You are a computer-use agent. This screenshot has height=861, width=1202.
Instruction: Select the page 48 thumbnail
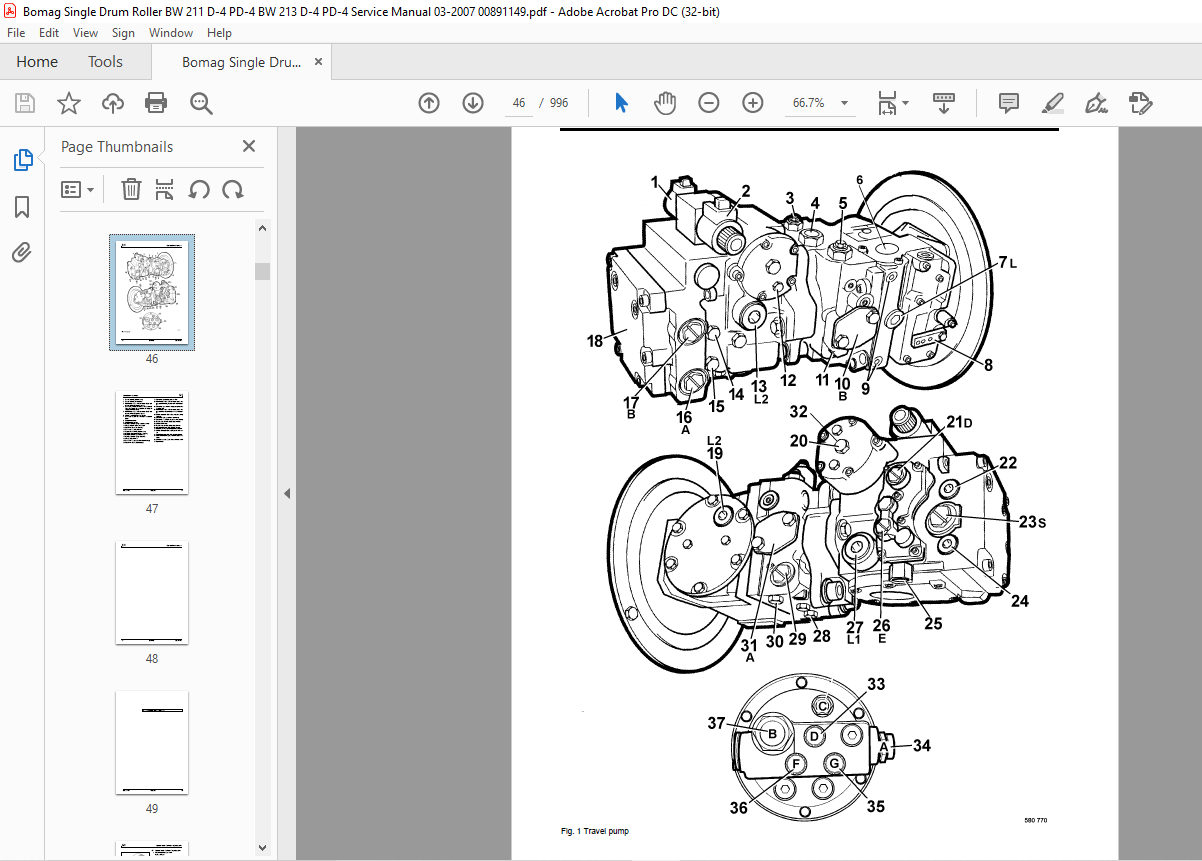coord(152,592)
